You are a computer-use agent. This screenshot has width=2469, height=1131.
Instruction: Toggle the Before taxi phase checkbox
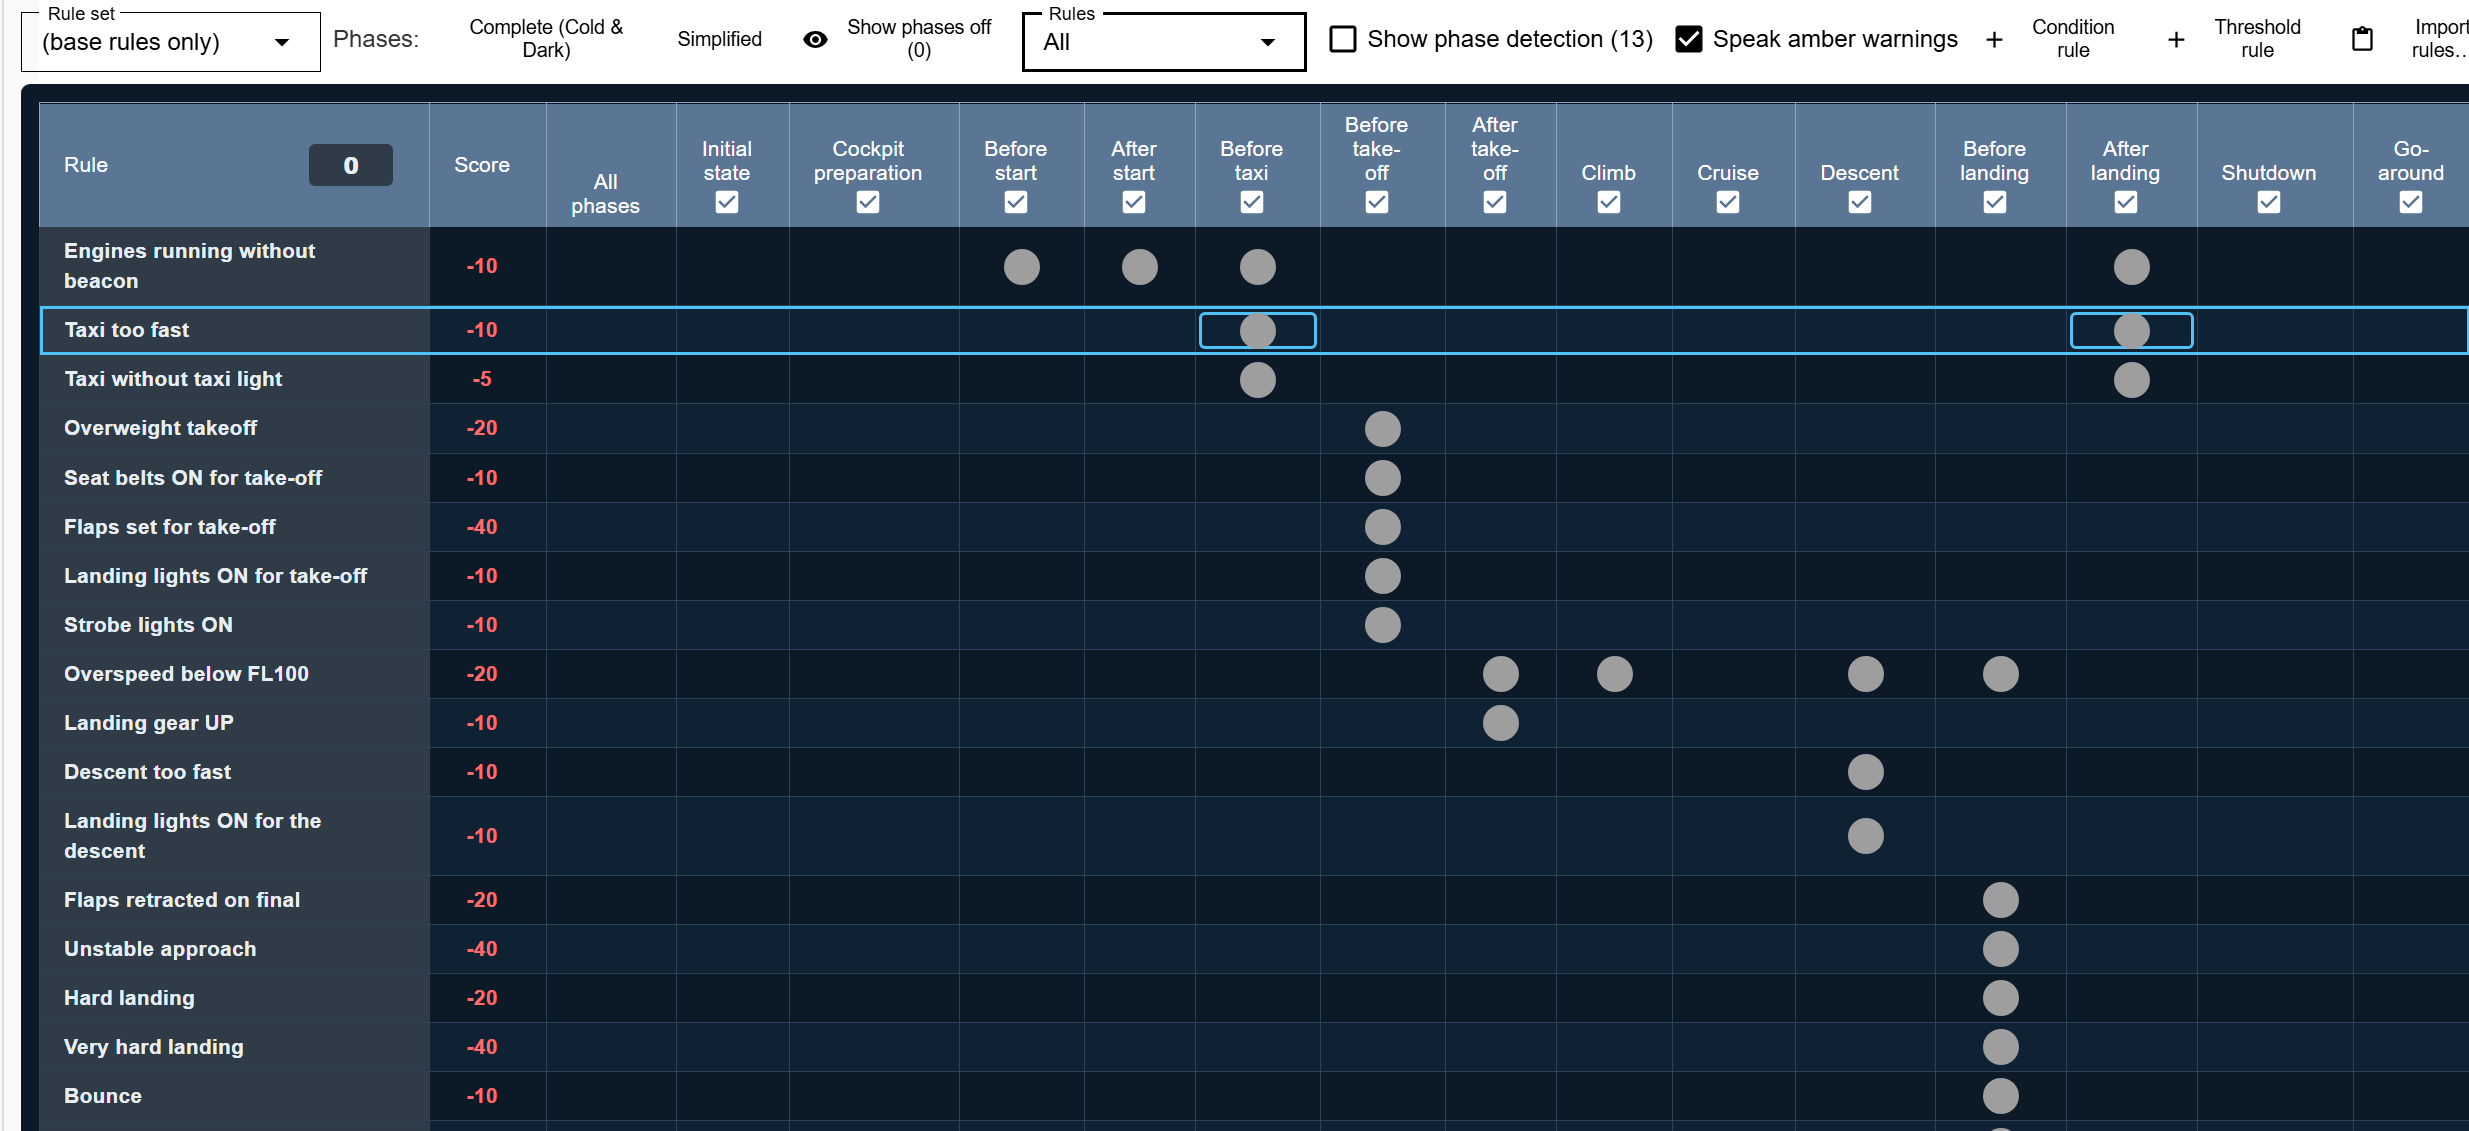click(x=1252, y=202)
